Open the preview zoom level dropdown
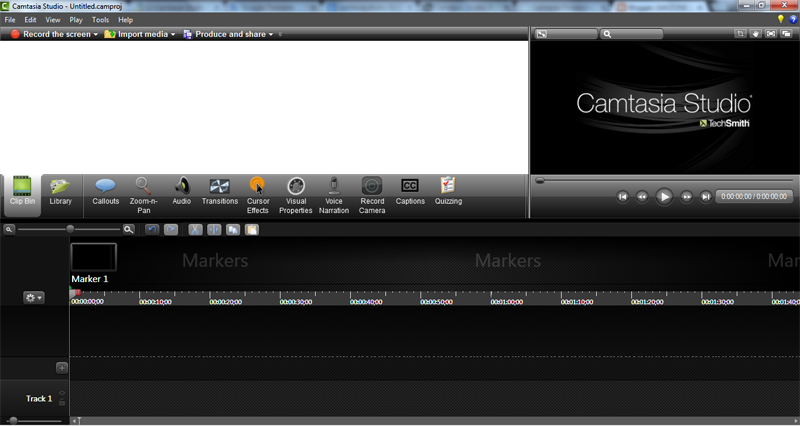Screen dimensions: 800x426 click(x=631, y=34)
